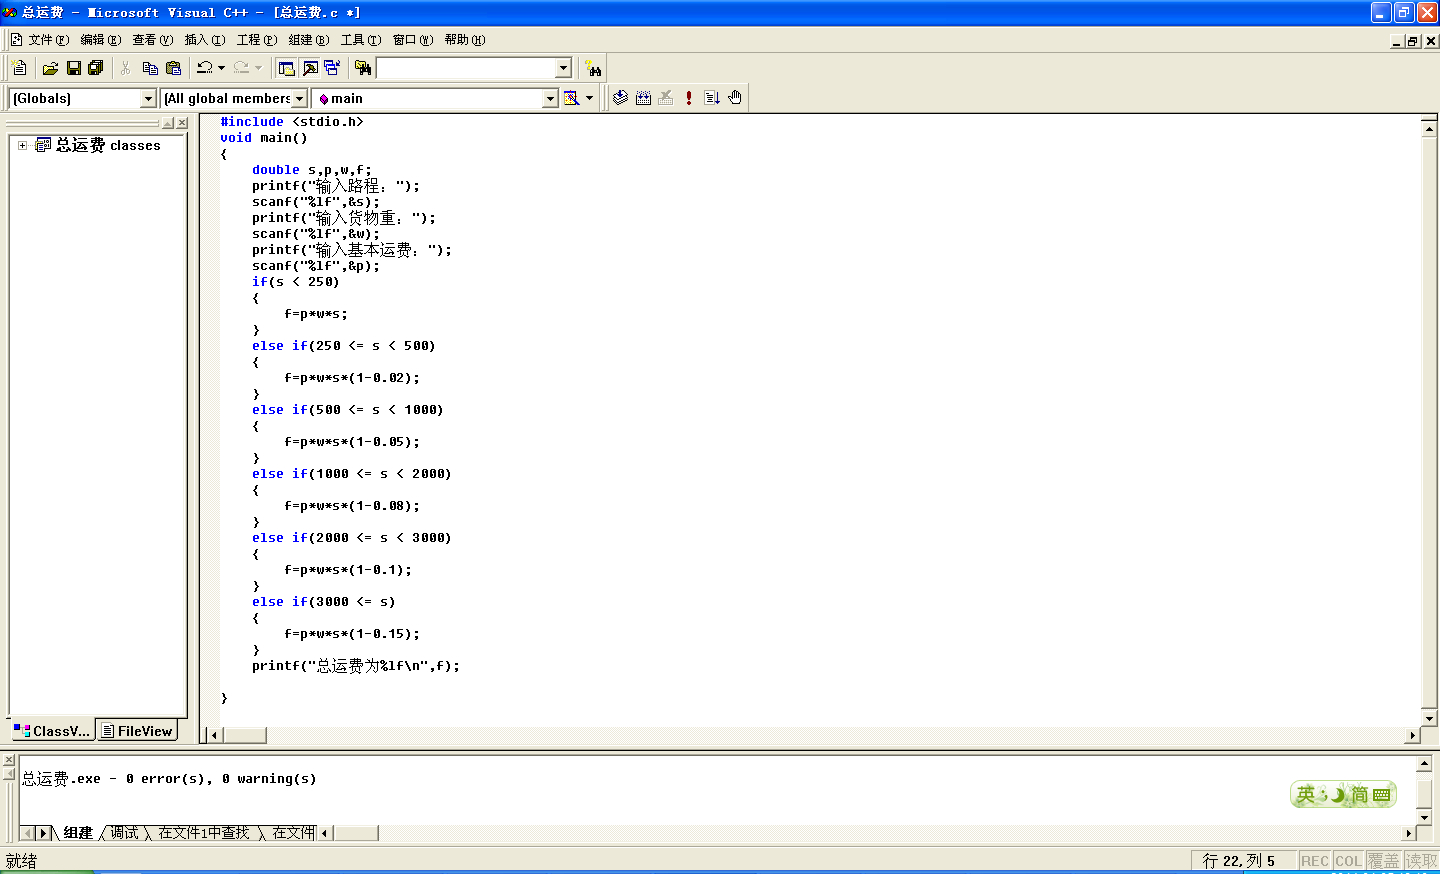Click the document icon left of File menu

tap(16, 40)
